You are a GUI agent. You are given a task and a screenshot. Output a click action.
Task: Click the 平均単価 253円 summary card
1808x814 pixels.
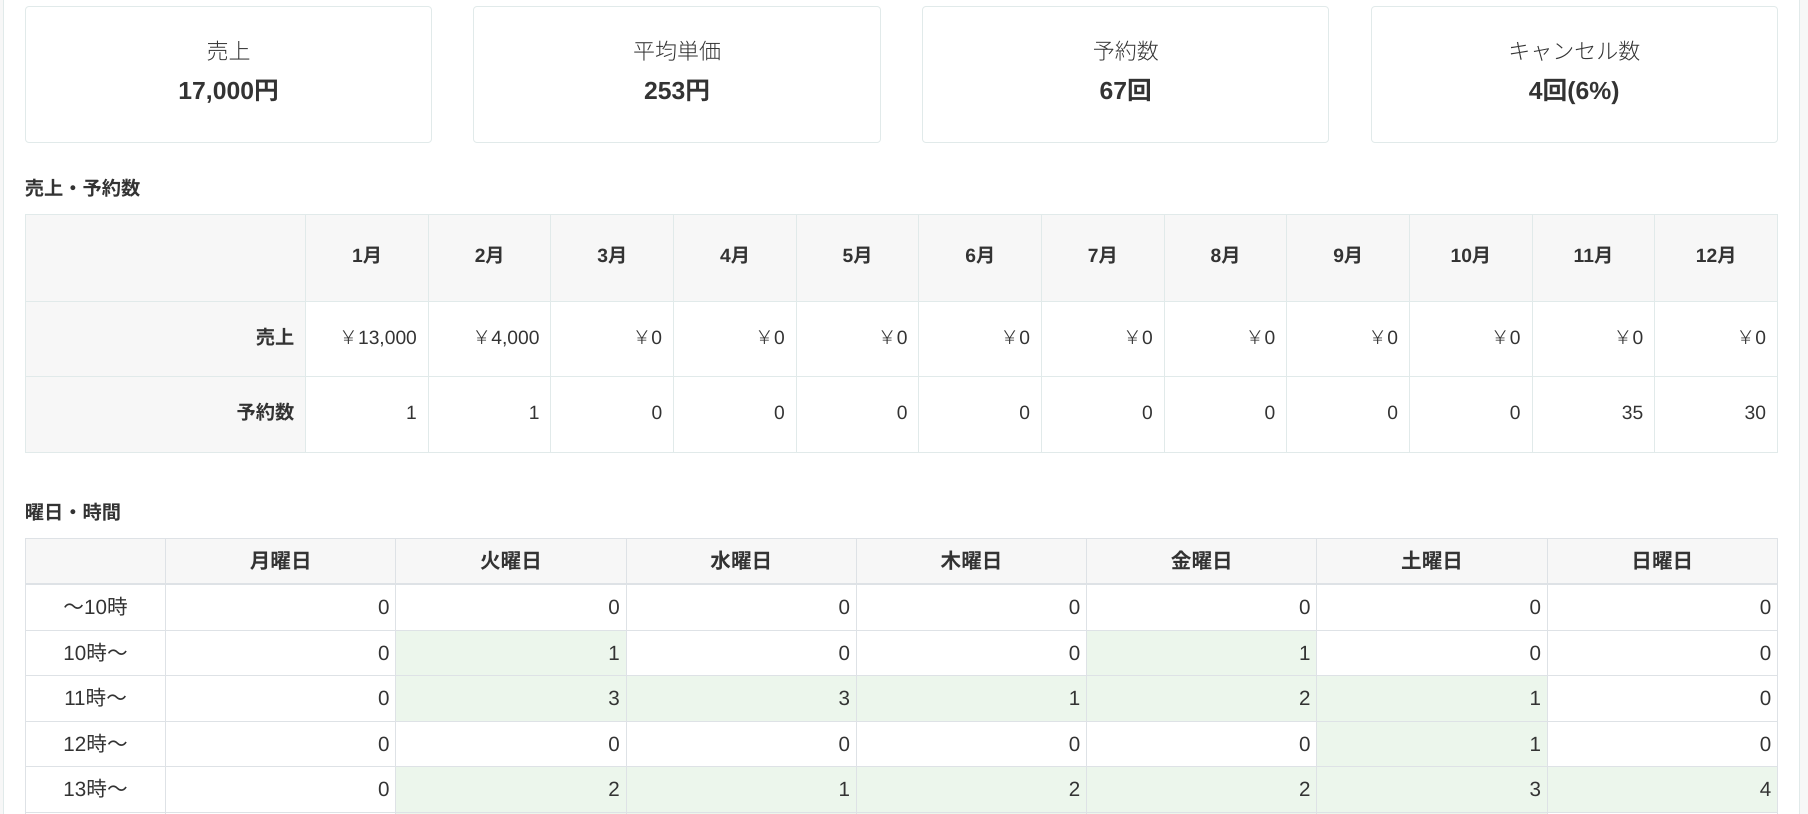pyautogui.click(x=676, y=74)
